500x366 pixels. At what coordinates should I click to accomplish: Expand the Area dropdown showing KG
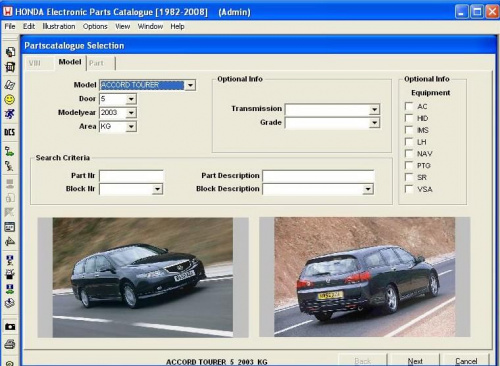coord(131,126)
